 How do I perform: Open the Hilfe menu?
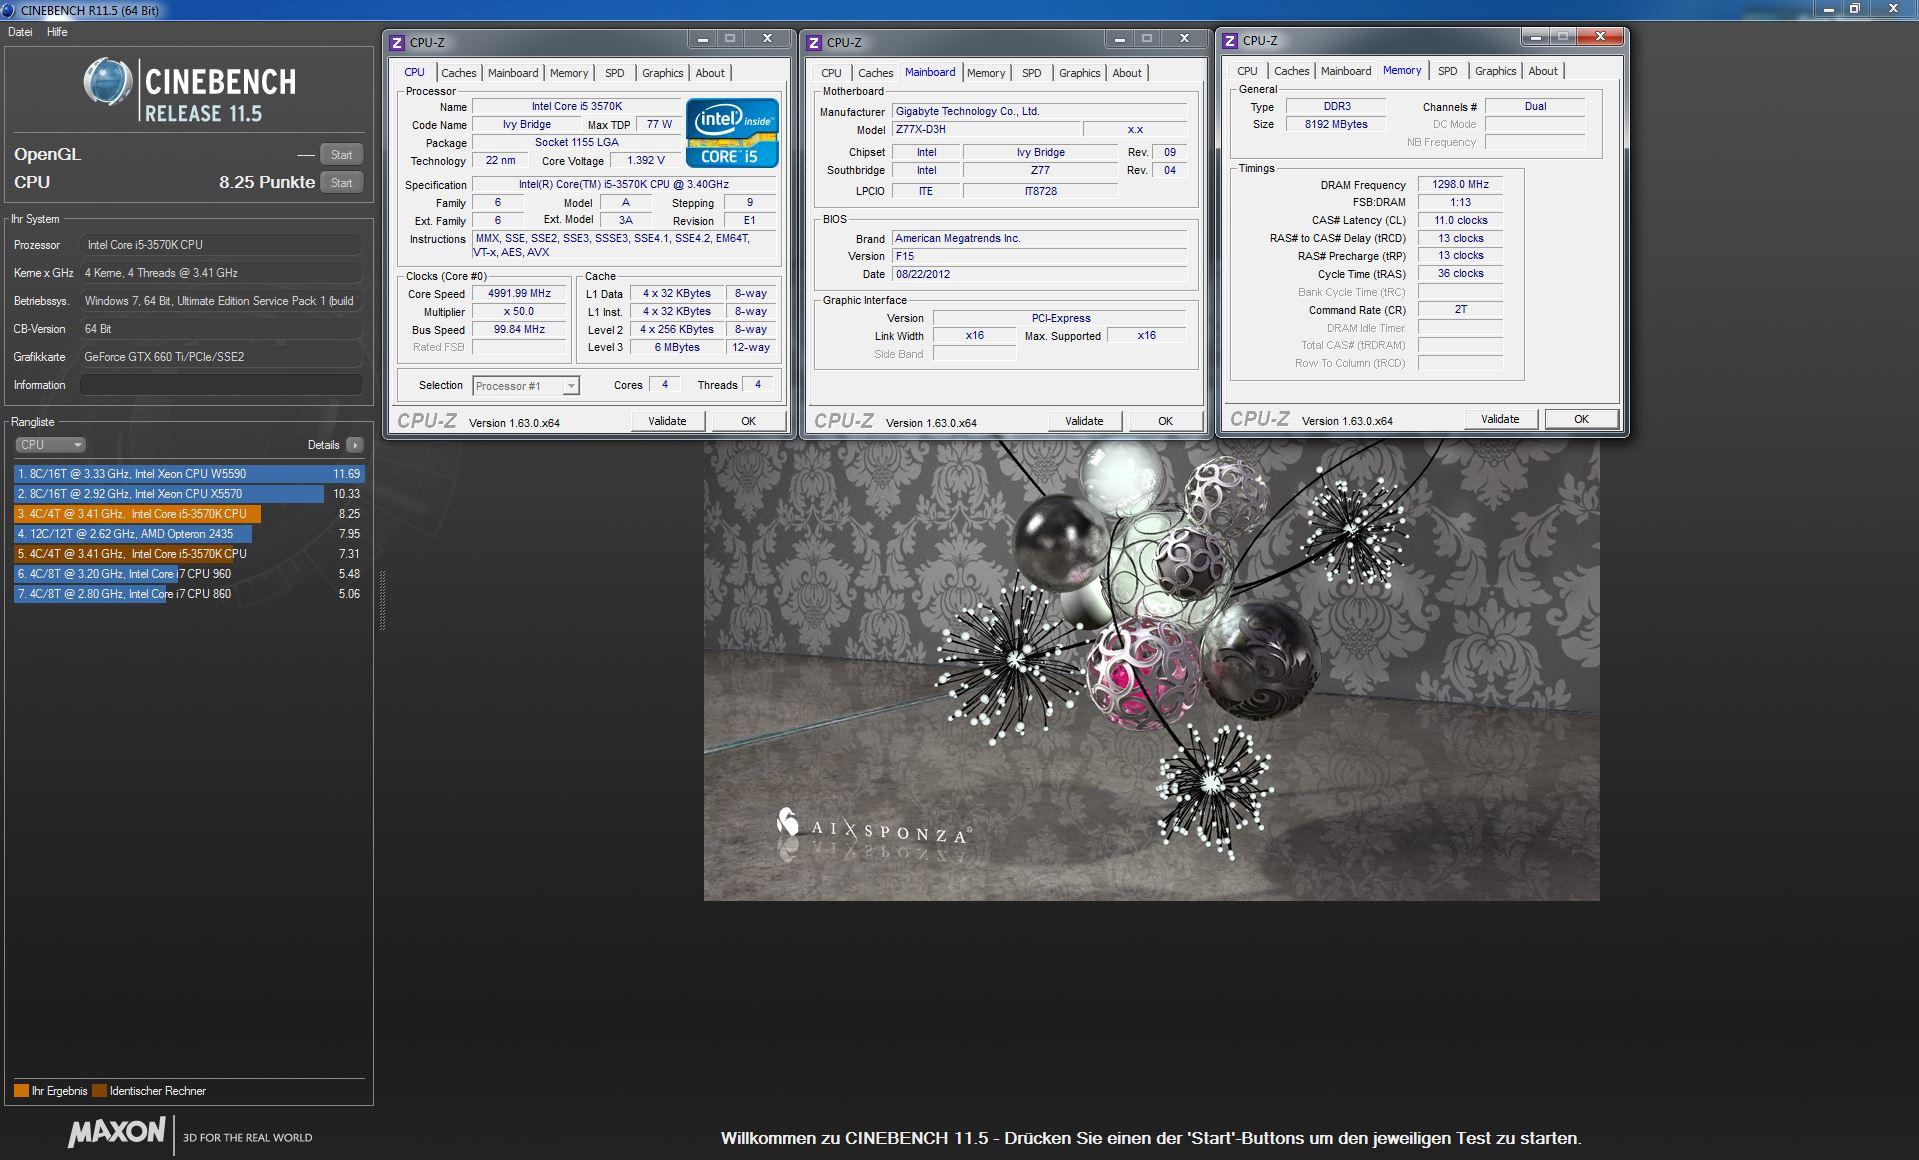click(x=57, y=32)
